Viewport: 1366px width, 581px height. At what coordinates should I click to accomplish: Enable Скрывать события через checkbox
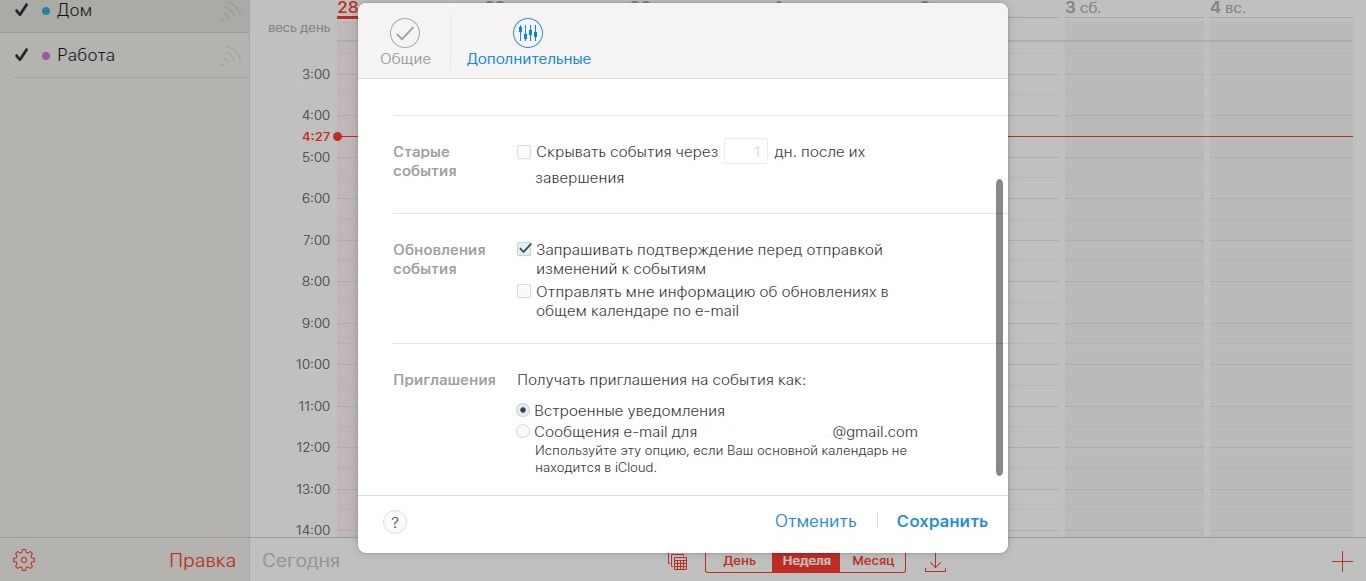[x=524, y=152]
